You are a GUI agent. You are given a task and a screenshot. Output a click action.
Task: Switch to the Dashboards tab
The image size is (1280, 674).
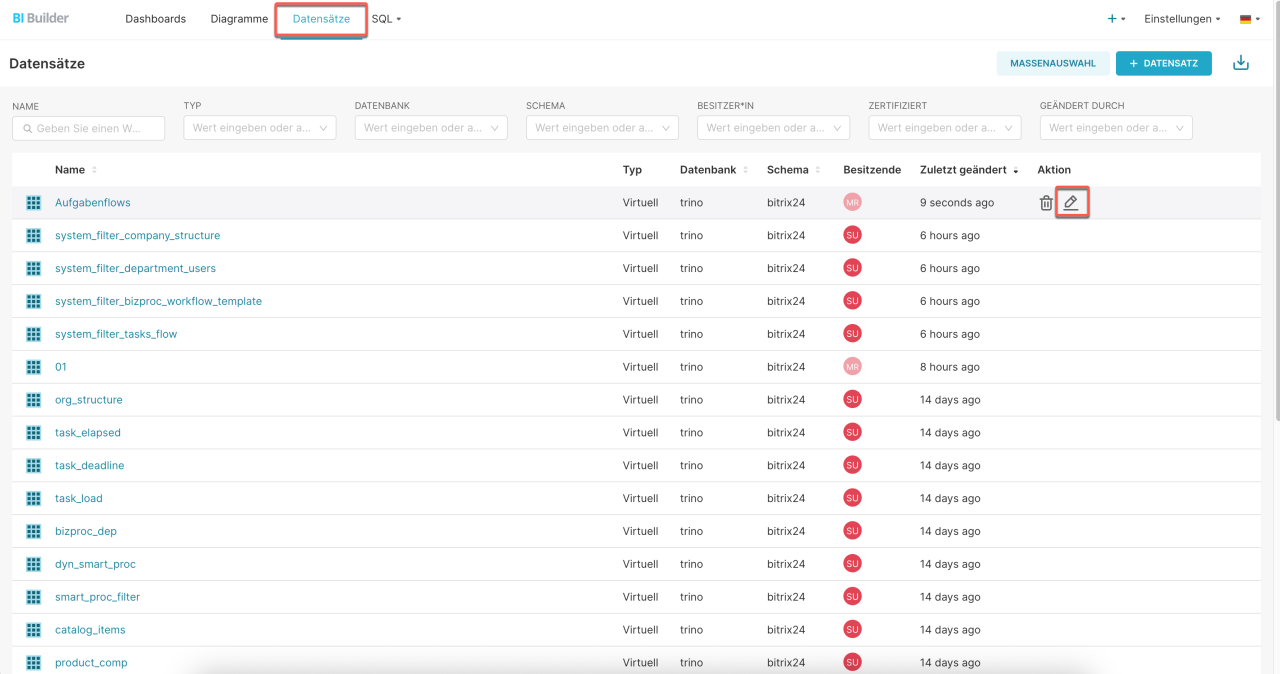(x=155, y=19)
